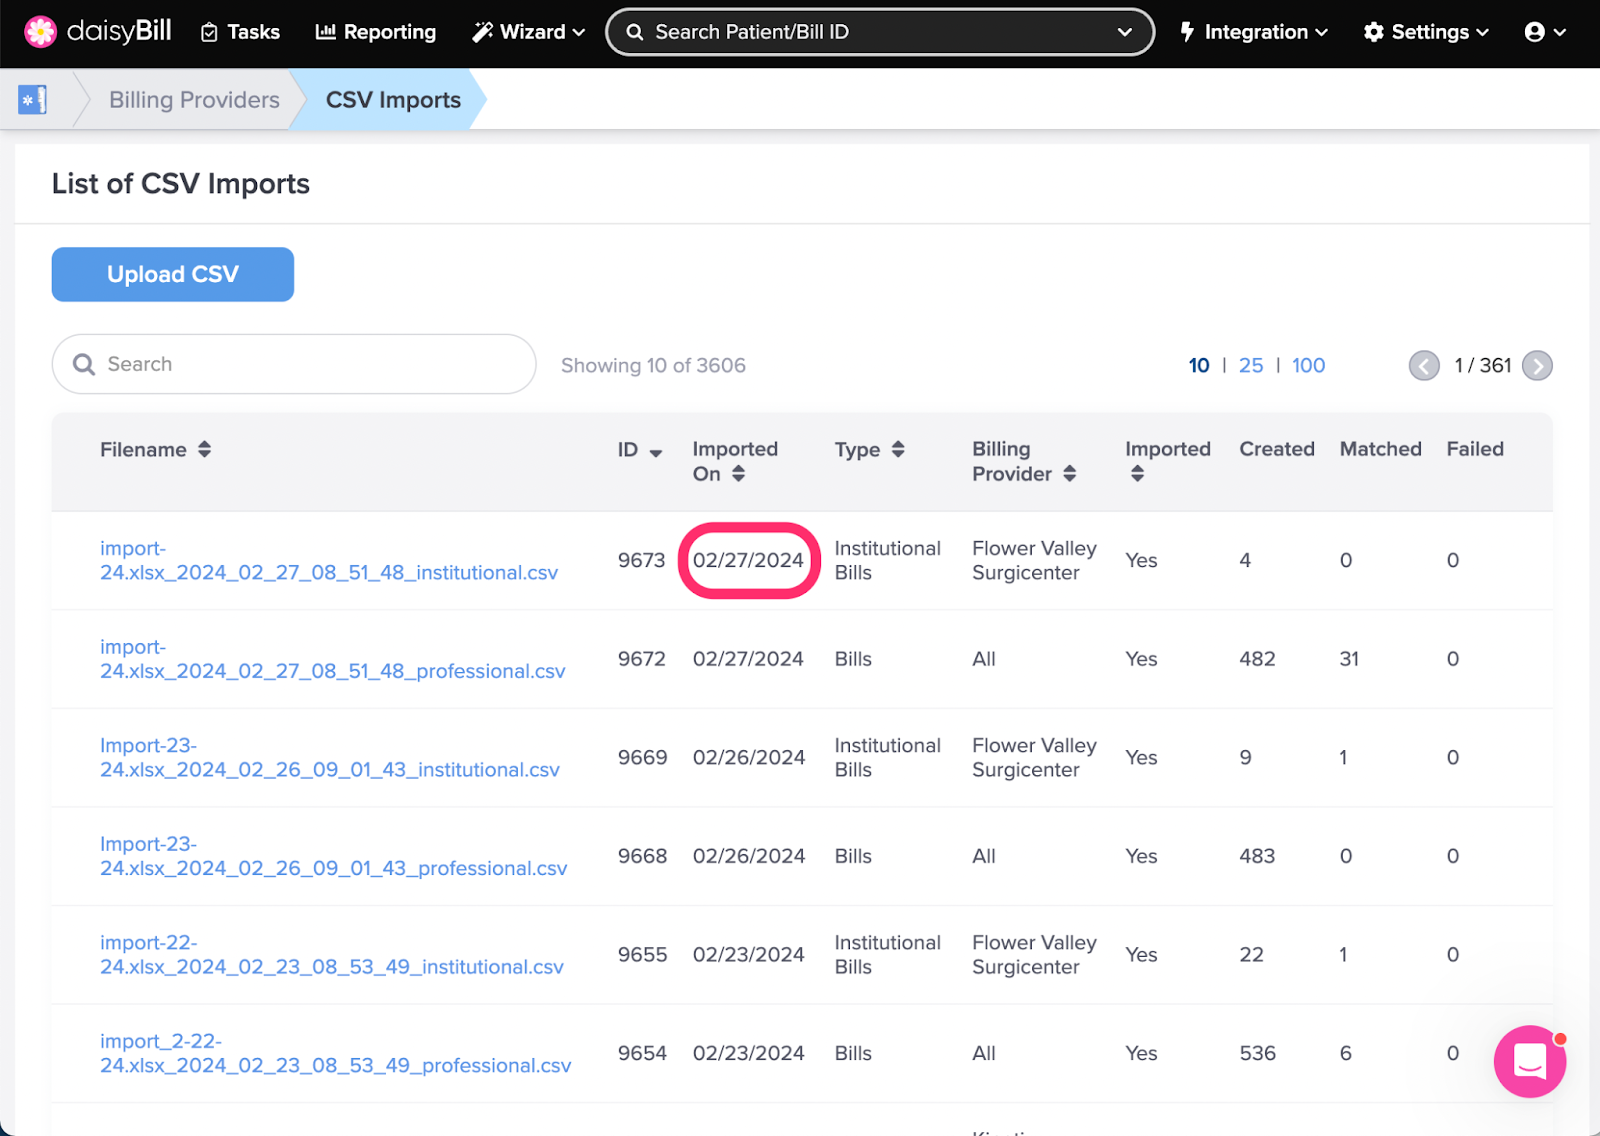Image resolution: width=1600 pixels, height=1136 pixels.
Task: Click 'Flower Valley Surgicenter' in row 9673
Action: (x=1034, y=560)
